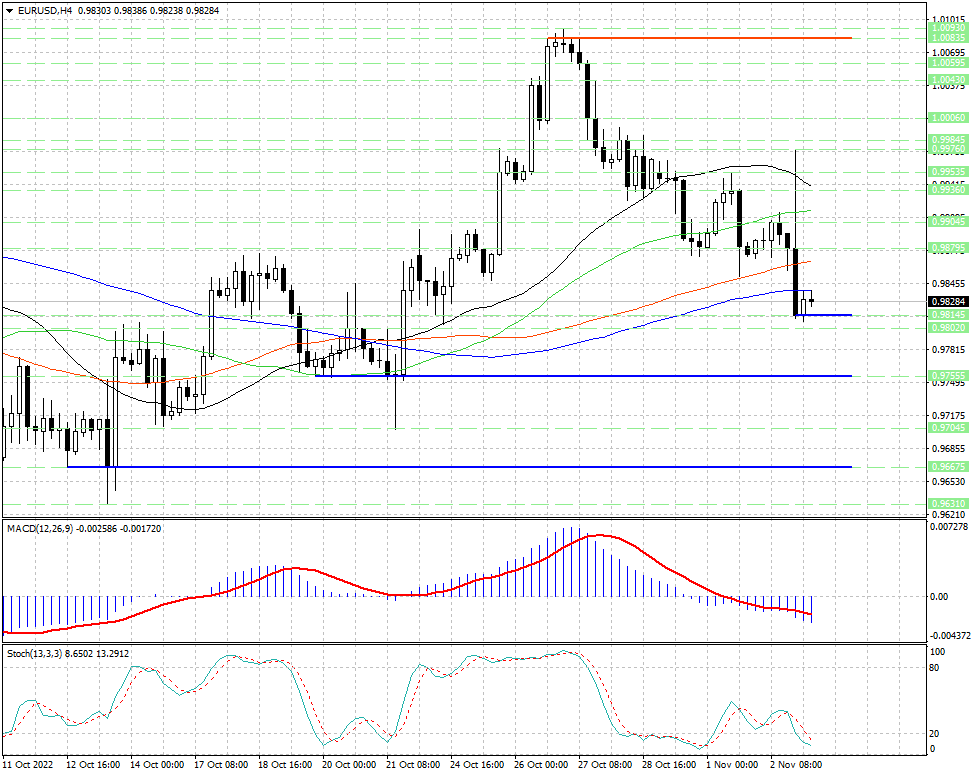The width and height of the screenshot is (972, 776).
Task: Click the 0.99360 price level label
Action: [948, 190]
